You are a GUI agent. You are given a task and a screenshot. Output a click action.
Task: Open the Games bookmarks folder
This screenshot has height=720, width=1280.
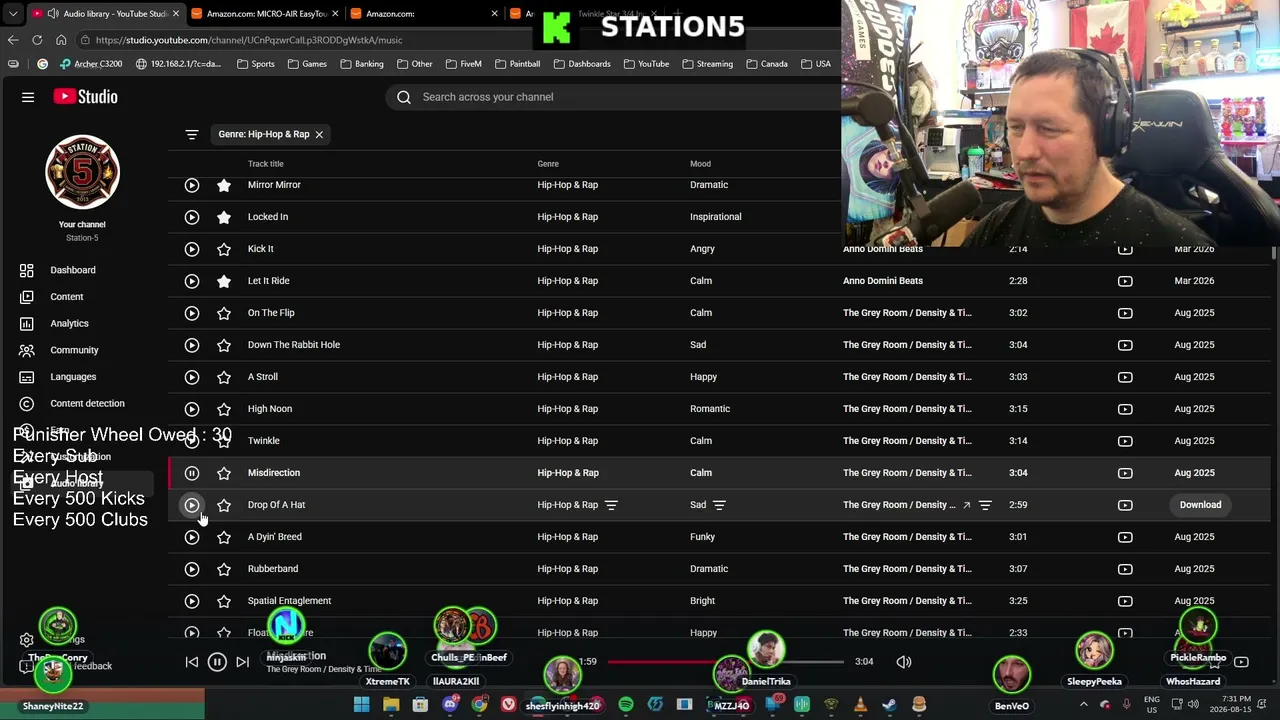307,64
